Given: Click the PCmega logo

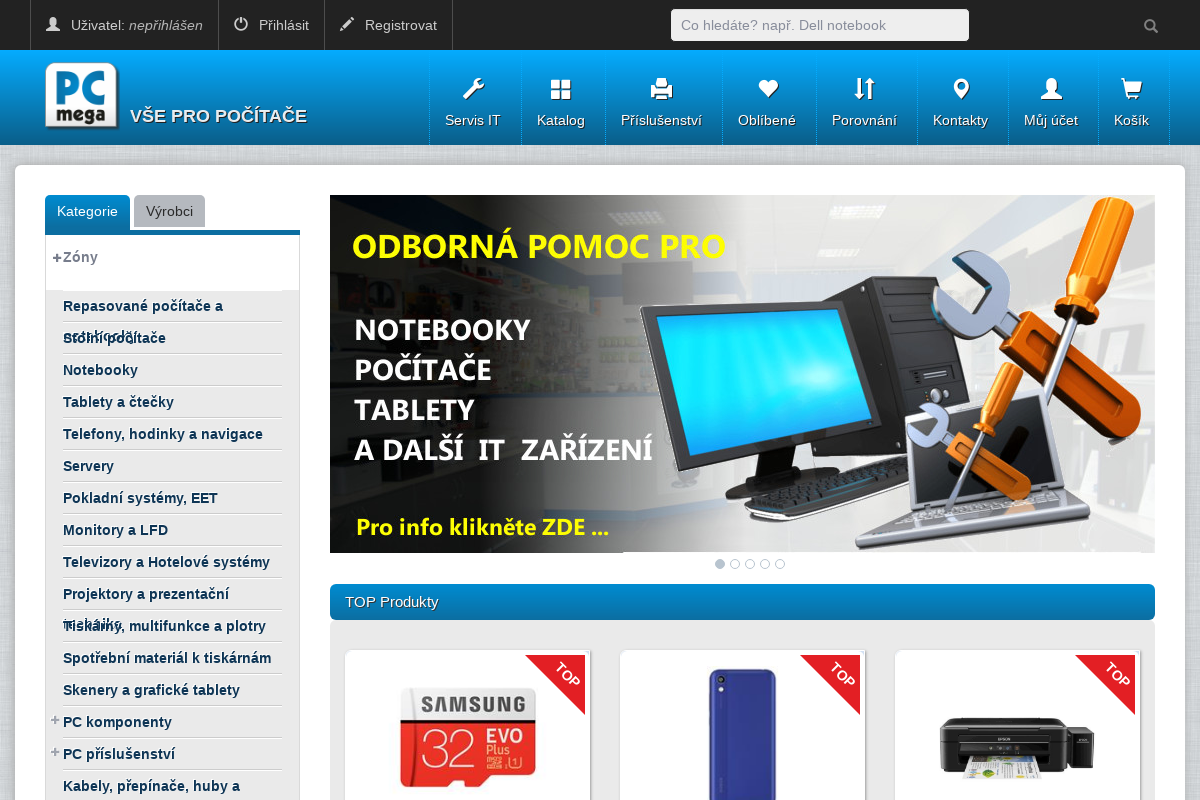Looking at the screenshot, I should coord(81,97).
